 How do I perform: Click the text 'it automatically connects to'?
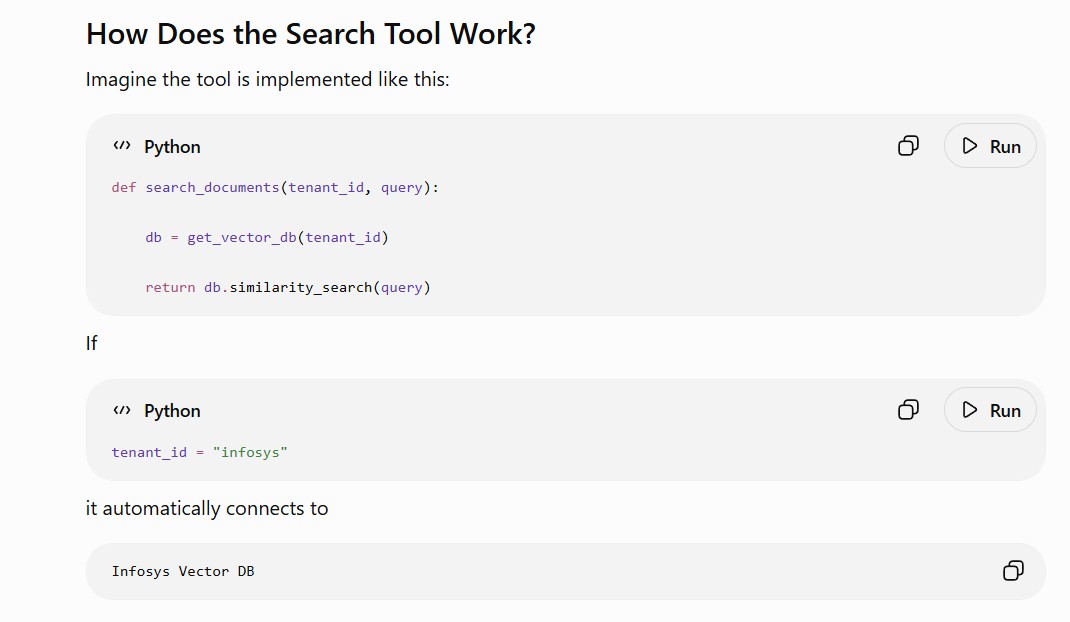click(x=207, y=509)
